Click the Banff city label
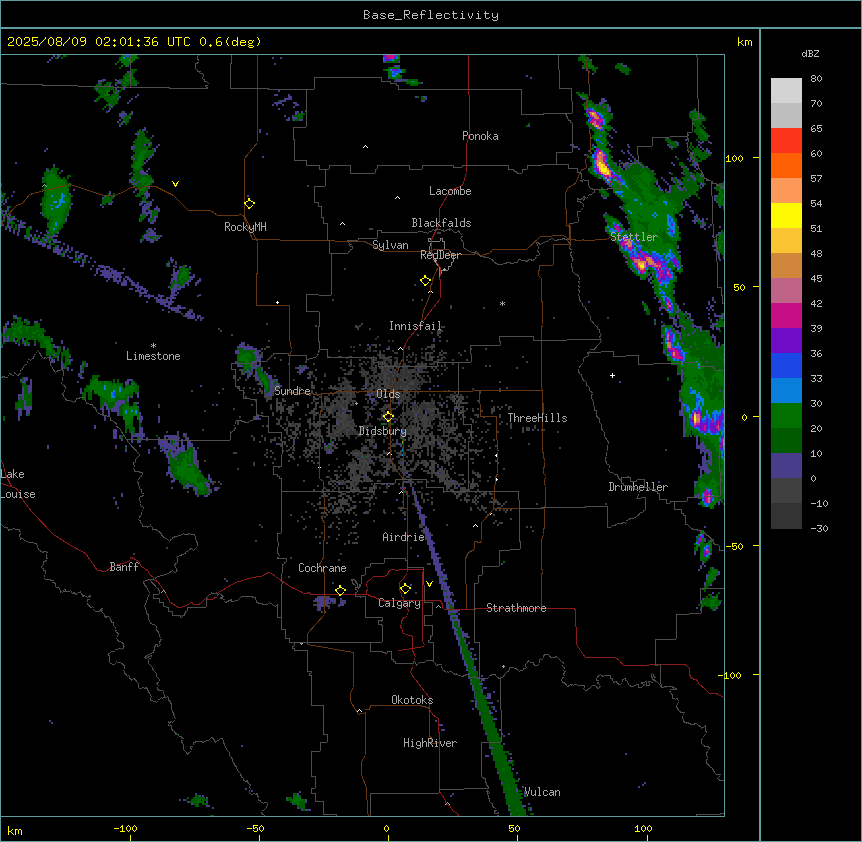 tap(124, 567)
